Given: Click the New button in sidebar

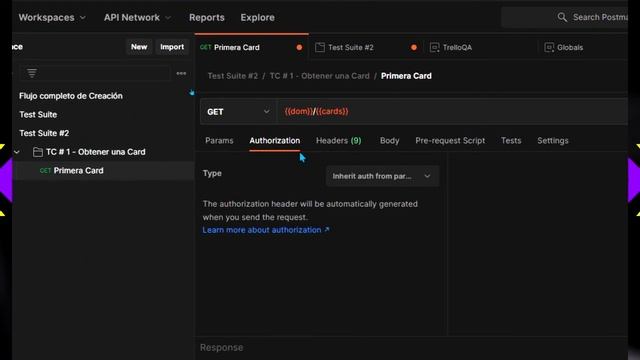Looking at the screenshot, I should click(x=139, y=47).
